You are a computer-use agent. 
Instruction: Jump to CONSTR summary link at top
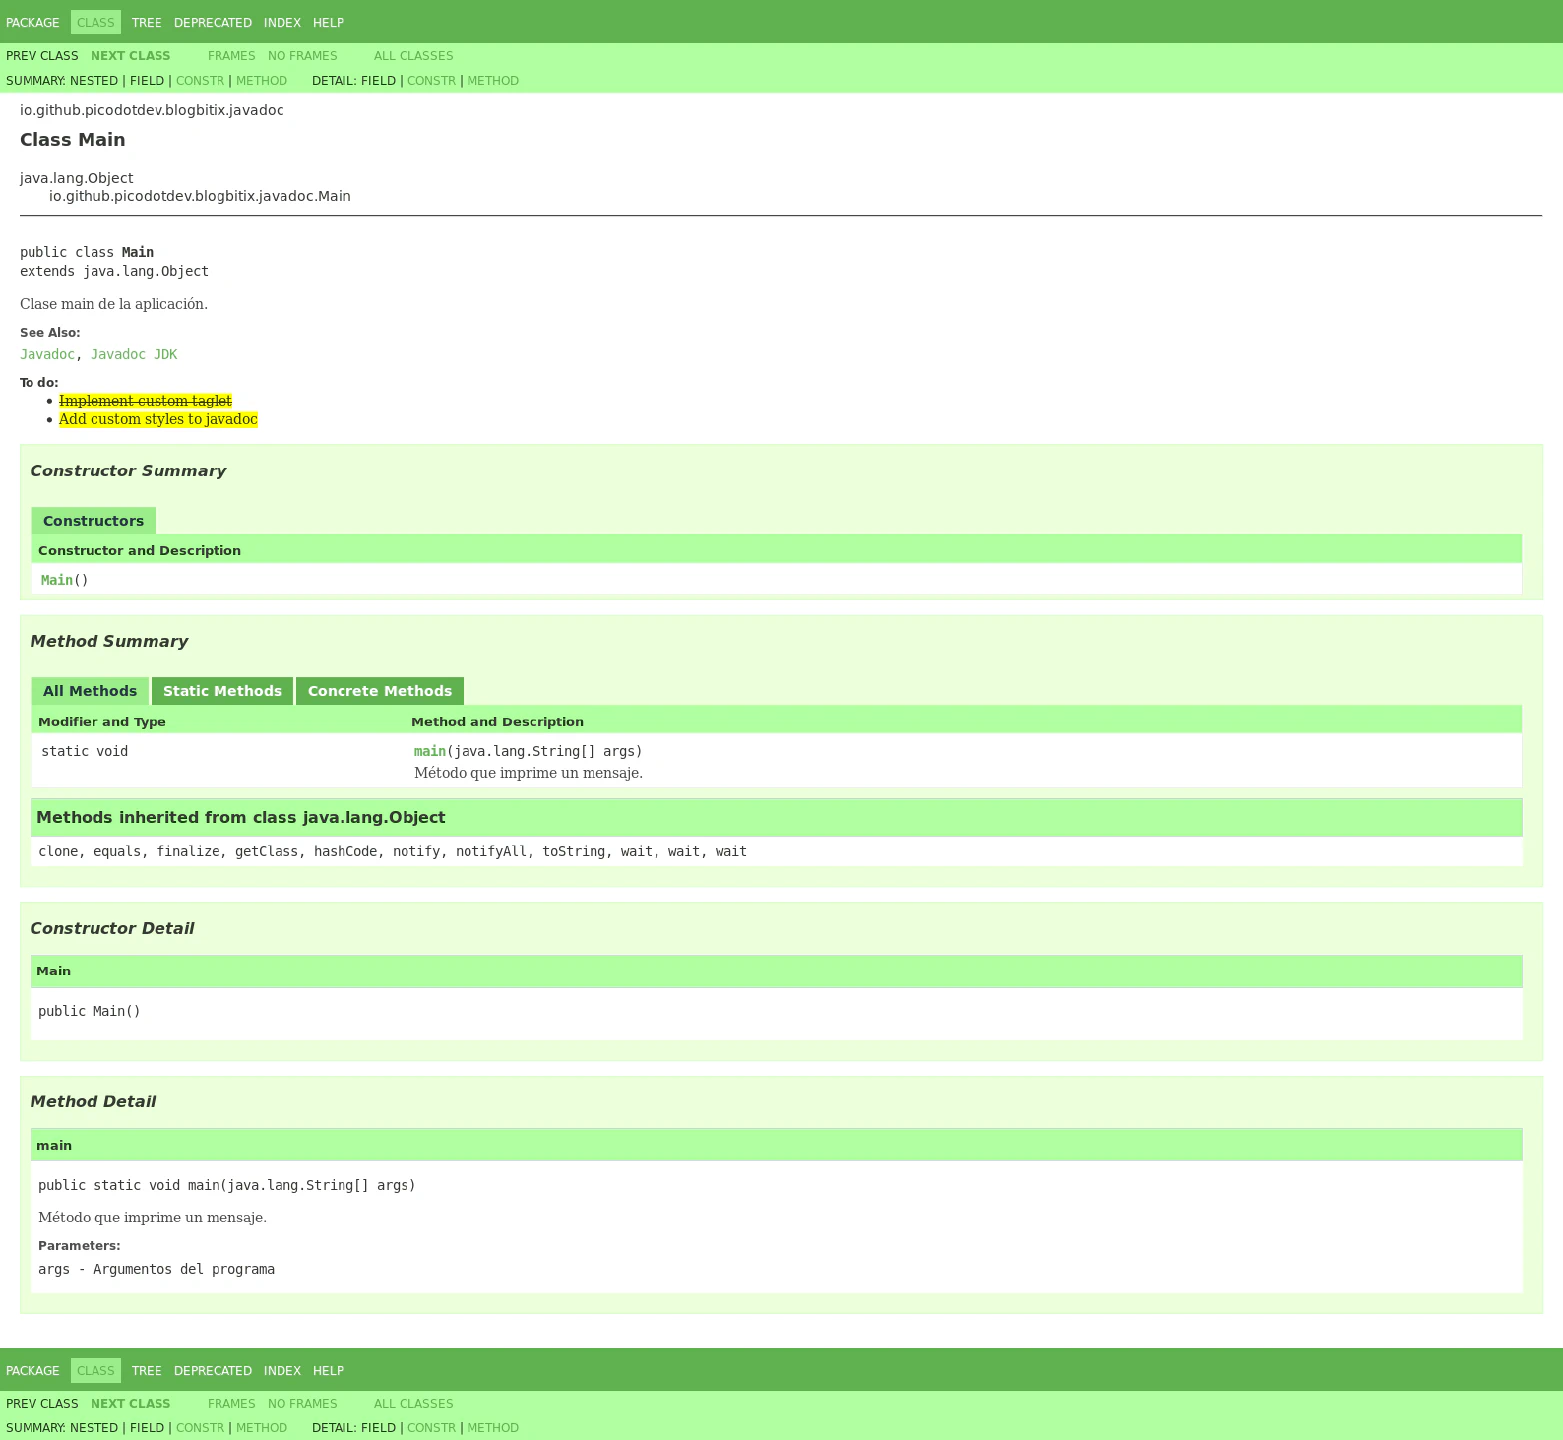click(x=200, y=81)
